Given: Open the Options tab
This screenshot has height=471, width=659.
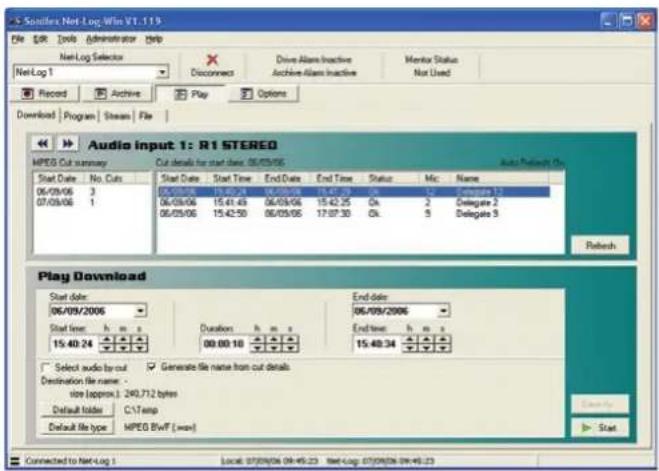Looking at the screenshot, I should click(x=264, y=93).
